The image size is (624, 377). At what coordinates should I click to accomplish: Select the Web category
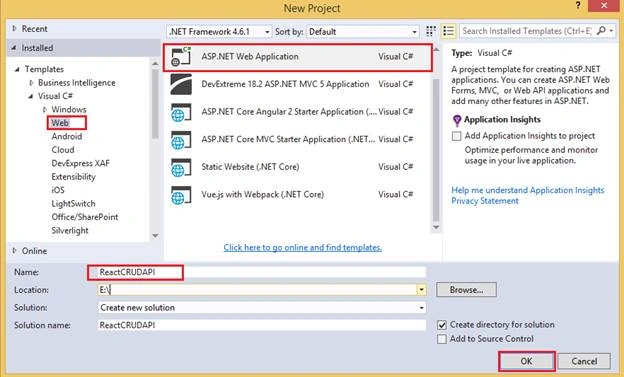click(x=60, y=123)
